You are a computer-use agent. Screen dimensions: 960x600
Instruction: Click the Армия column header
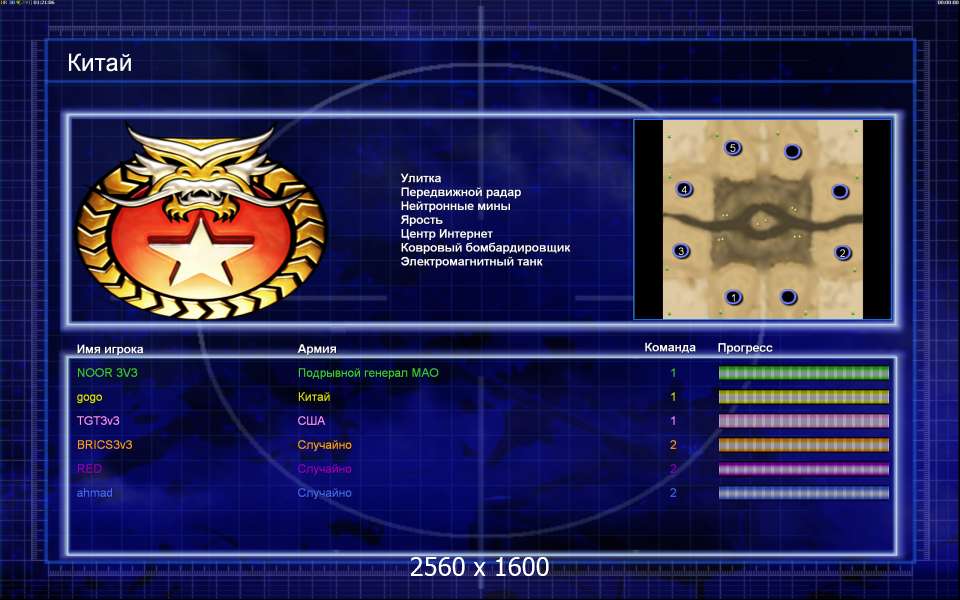317,348
